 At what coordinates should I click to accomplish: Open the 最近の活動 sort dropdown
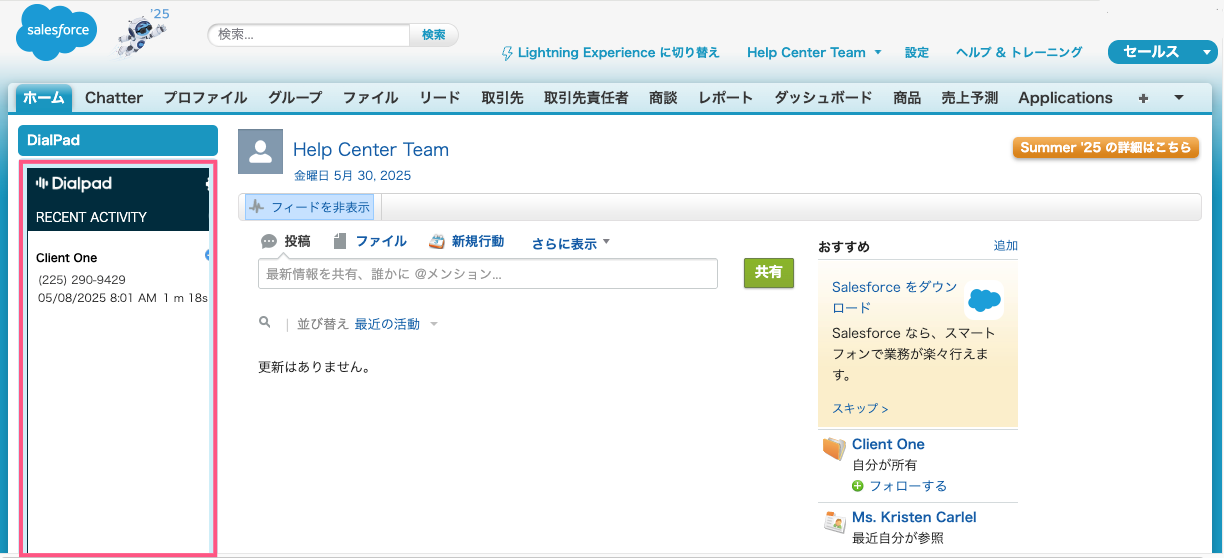click(x=434, y=324)
